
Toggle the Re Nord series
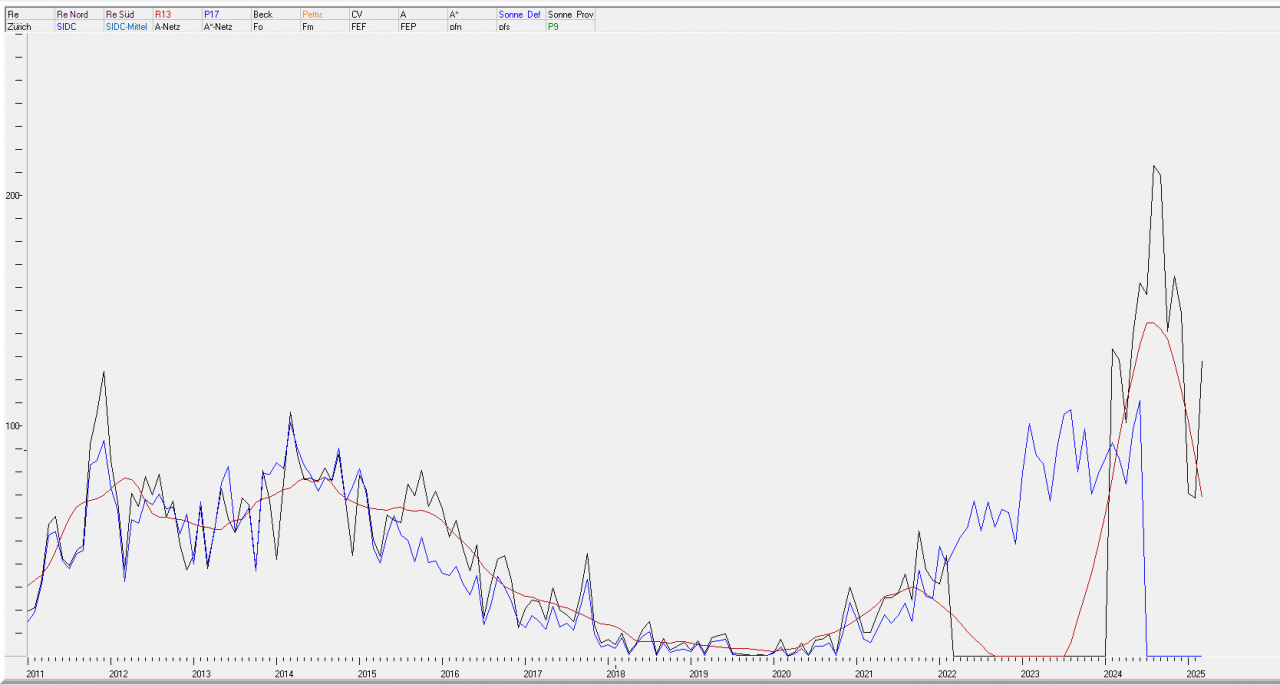72,15
